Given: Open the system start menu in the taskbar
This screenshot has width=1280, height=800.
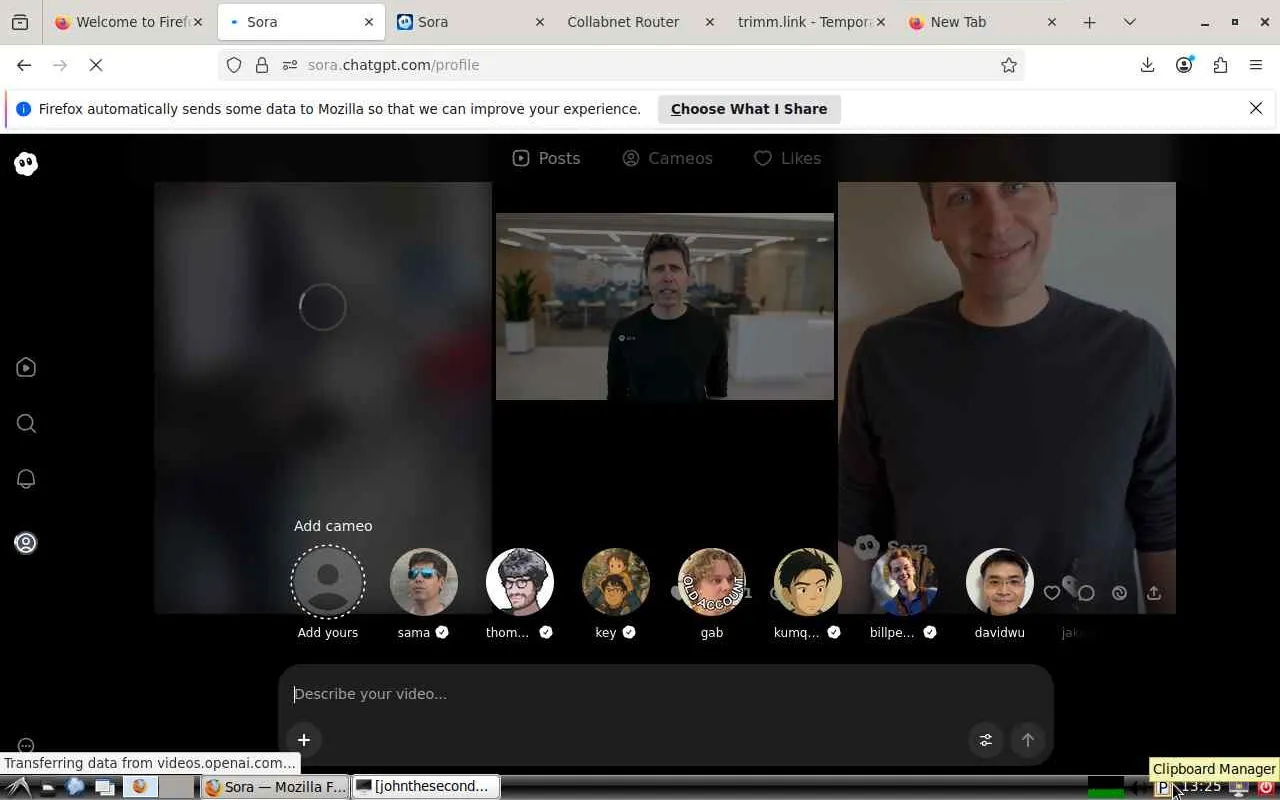Looking at the screenshot, I should click(18, 787).
